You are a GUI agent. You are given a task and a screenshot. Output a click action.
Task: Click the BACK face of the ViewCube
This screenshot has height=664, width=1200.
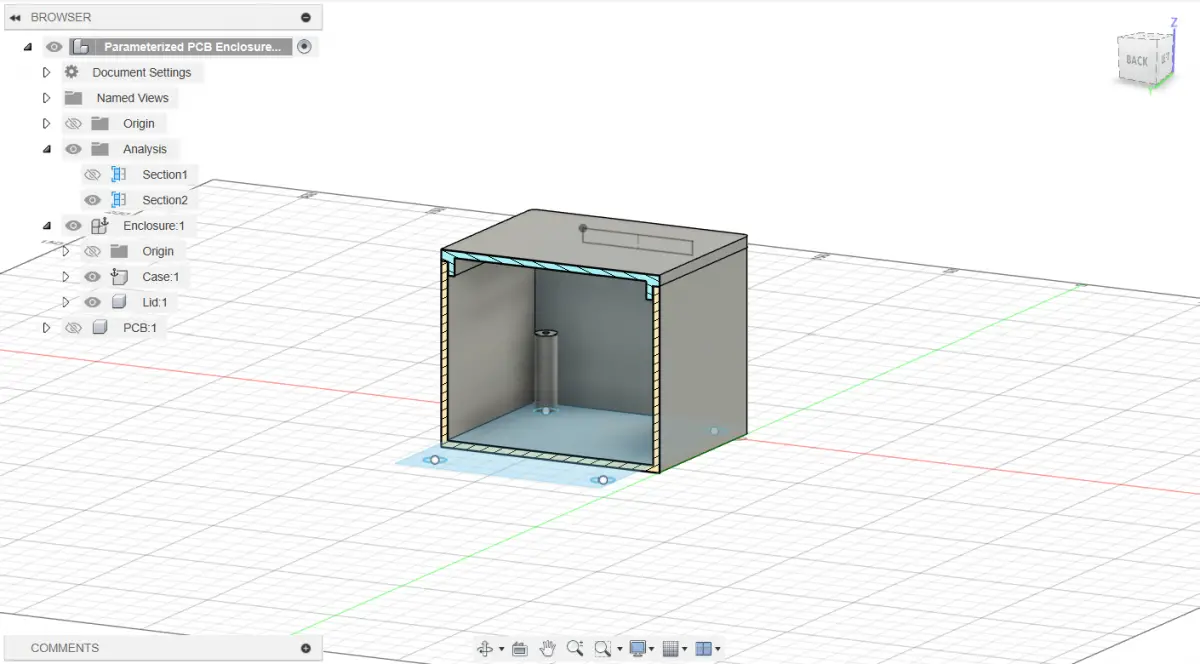pyautogui.click(x=1136, y=60)
